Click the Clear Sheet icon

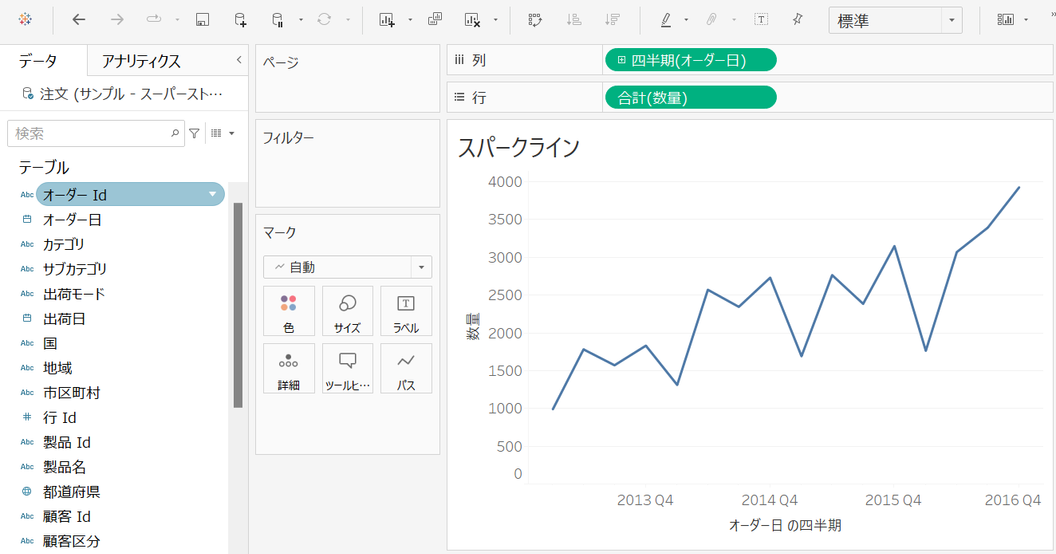click(x=472, y=20)
